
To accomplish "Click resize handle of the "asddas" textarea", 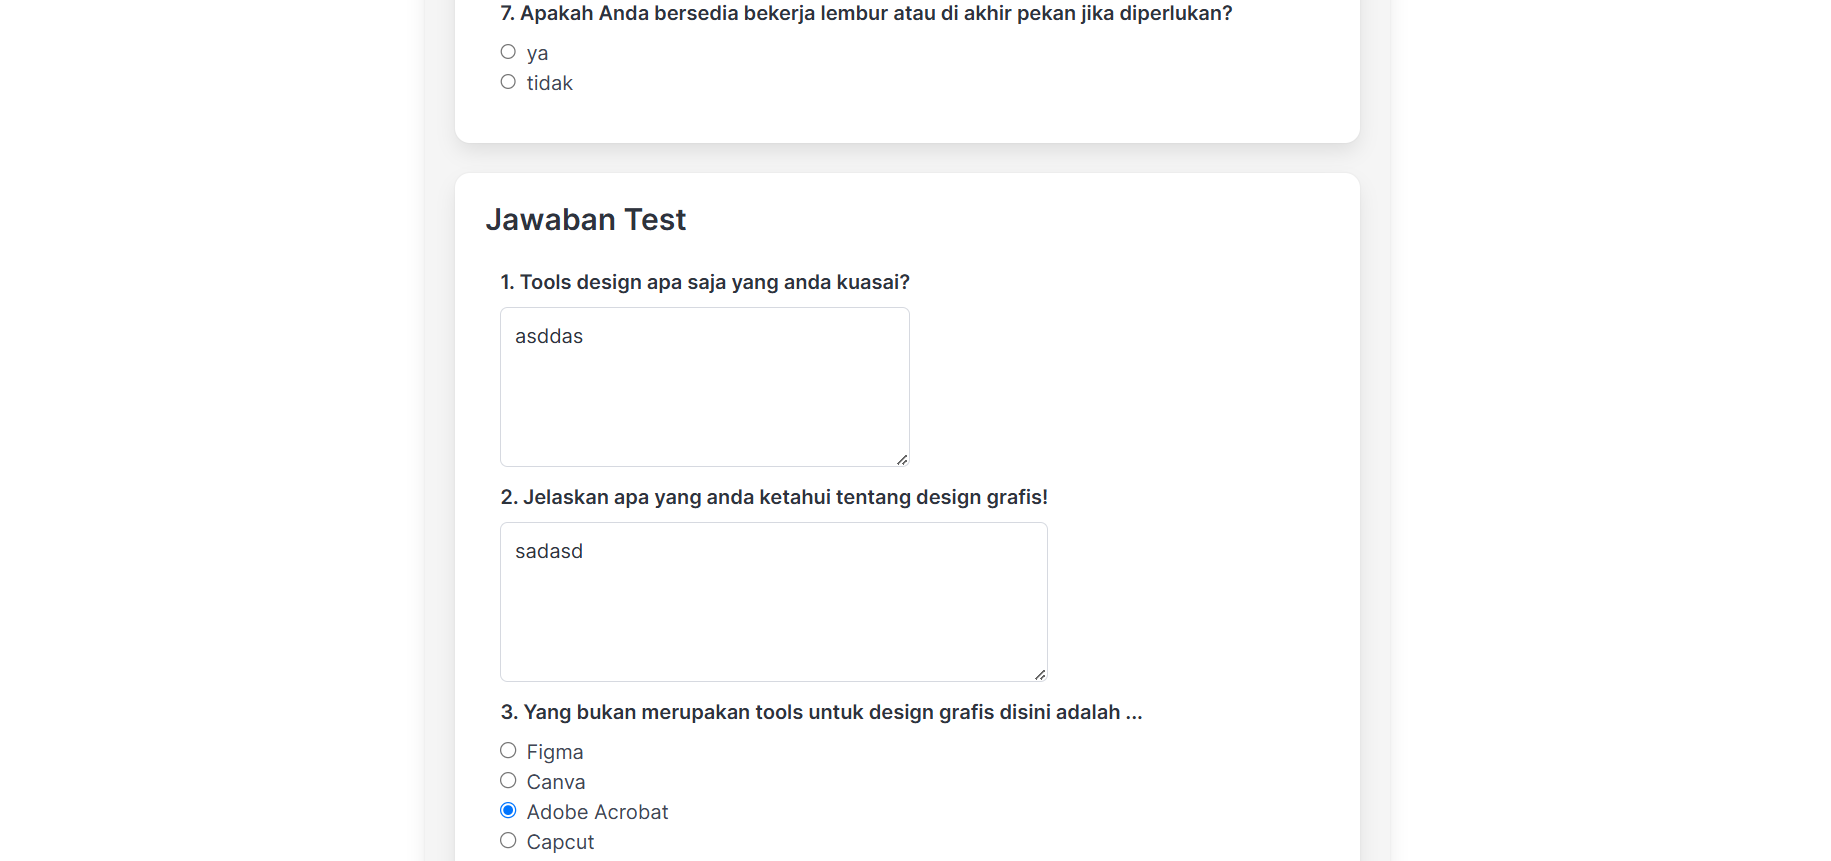I will (902, 460).
